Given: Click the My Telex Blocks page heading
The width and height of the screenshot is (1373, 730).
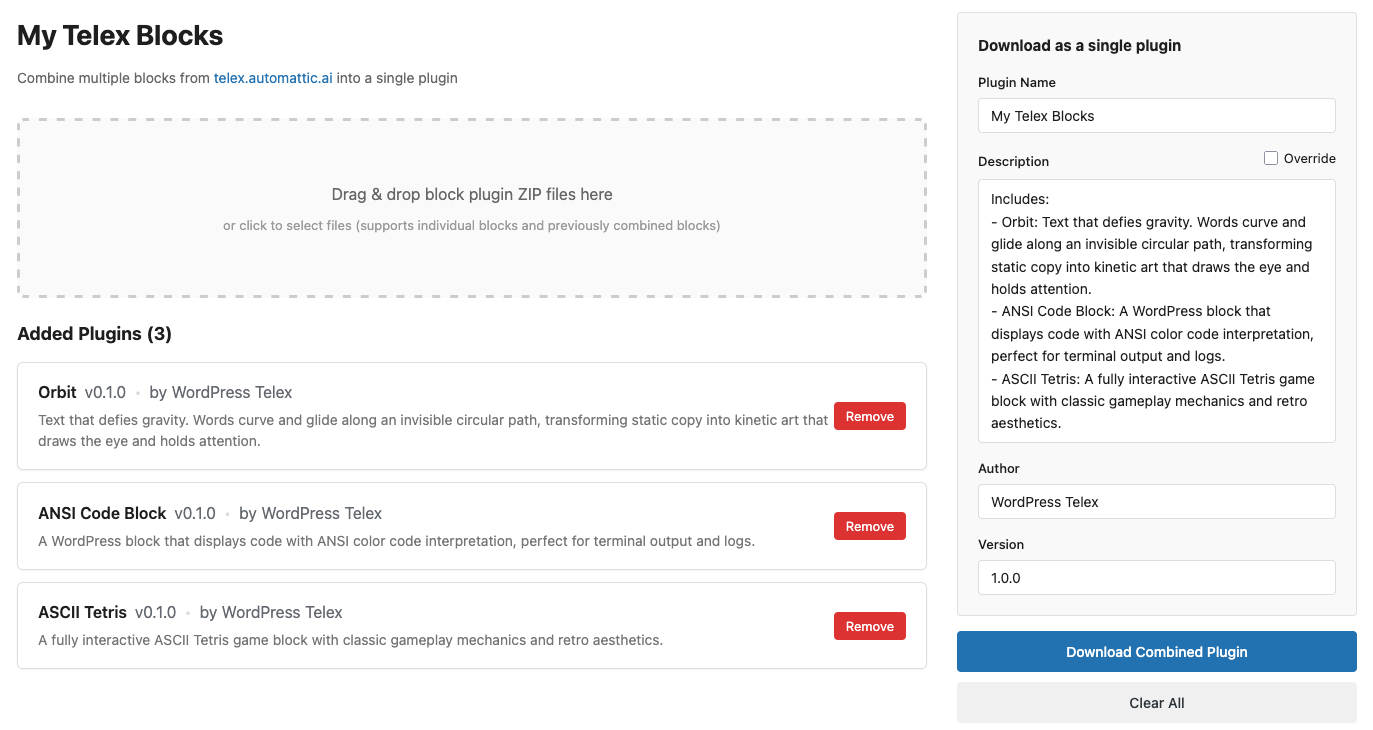Looking at the screenshot, I should pyautogui.click(x=120, y=36).
